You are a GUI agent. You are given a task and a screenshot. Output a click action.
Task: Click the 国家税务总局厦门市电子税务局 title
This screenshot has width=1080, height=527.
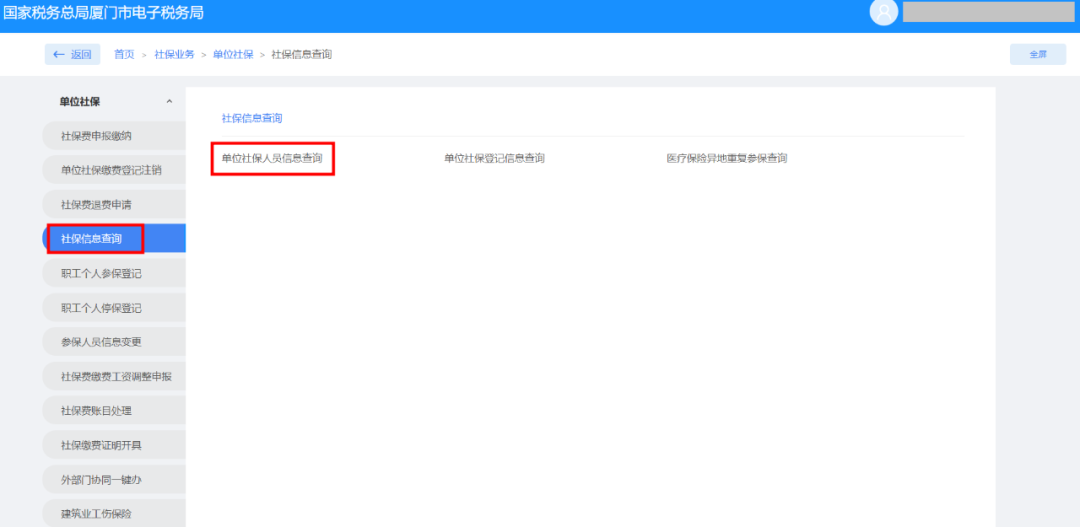pyautogui.click(x=103, y=12)
